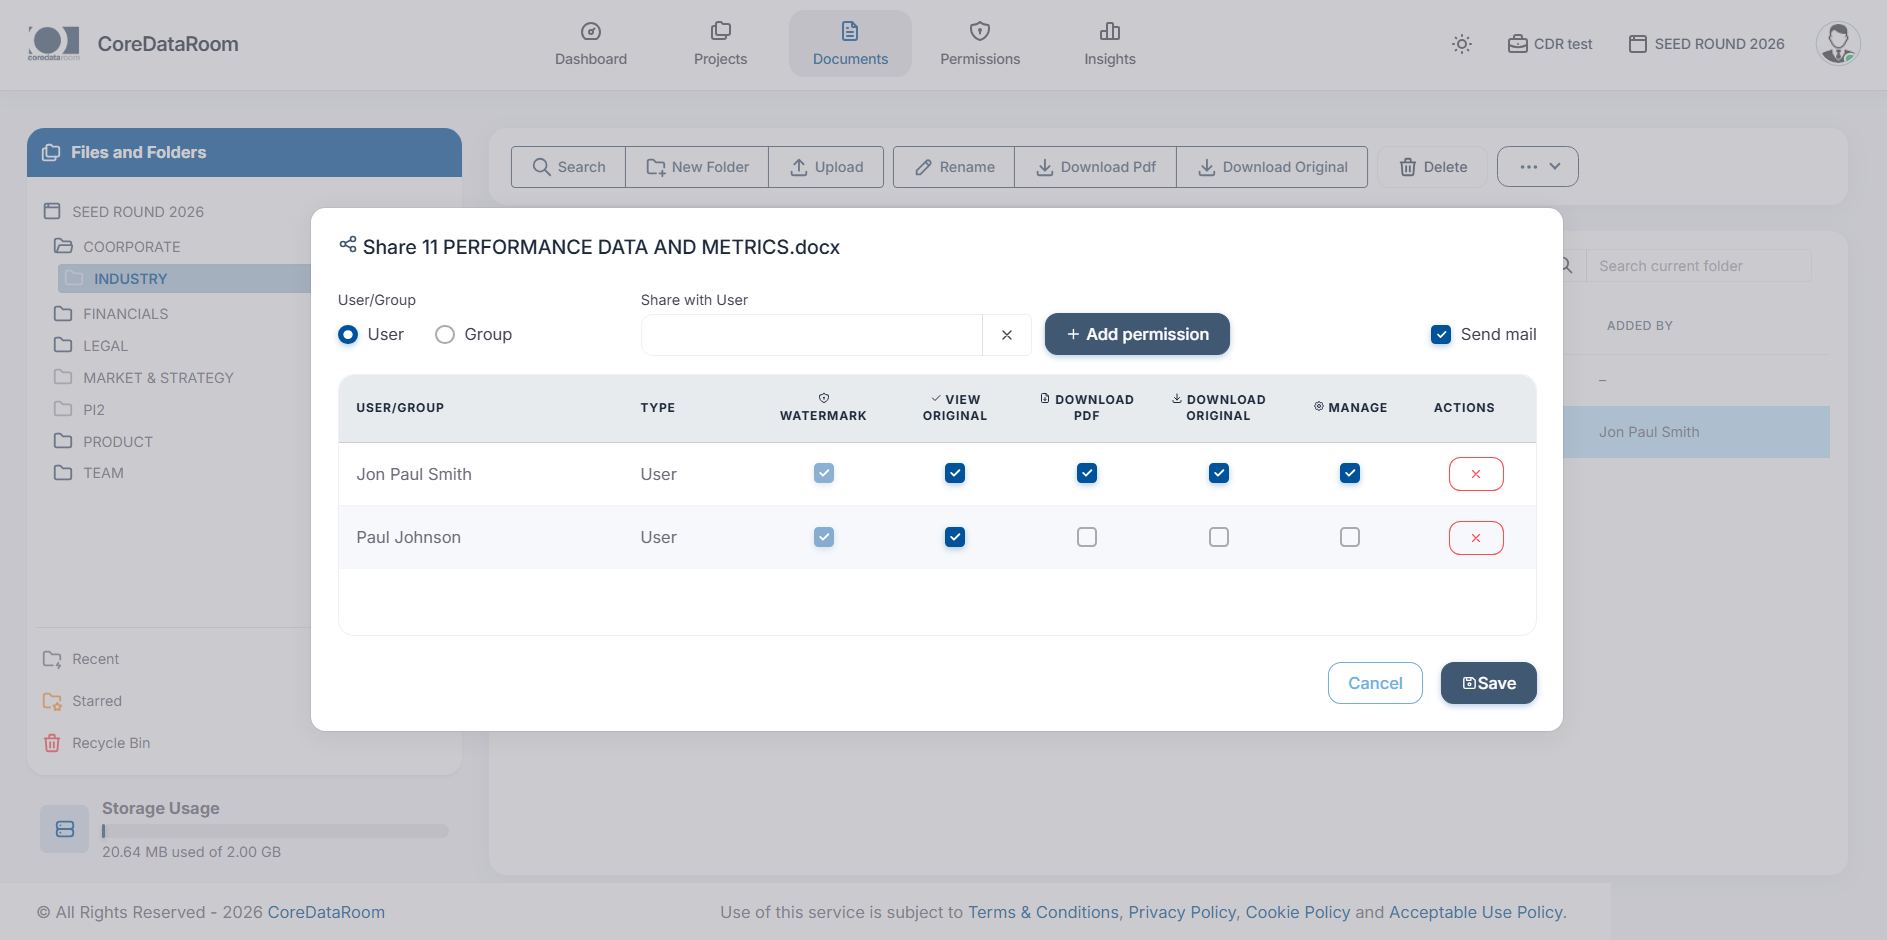
Task: Click the Download Pdf toolbar button
Action: coord(1096,167)
